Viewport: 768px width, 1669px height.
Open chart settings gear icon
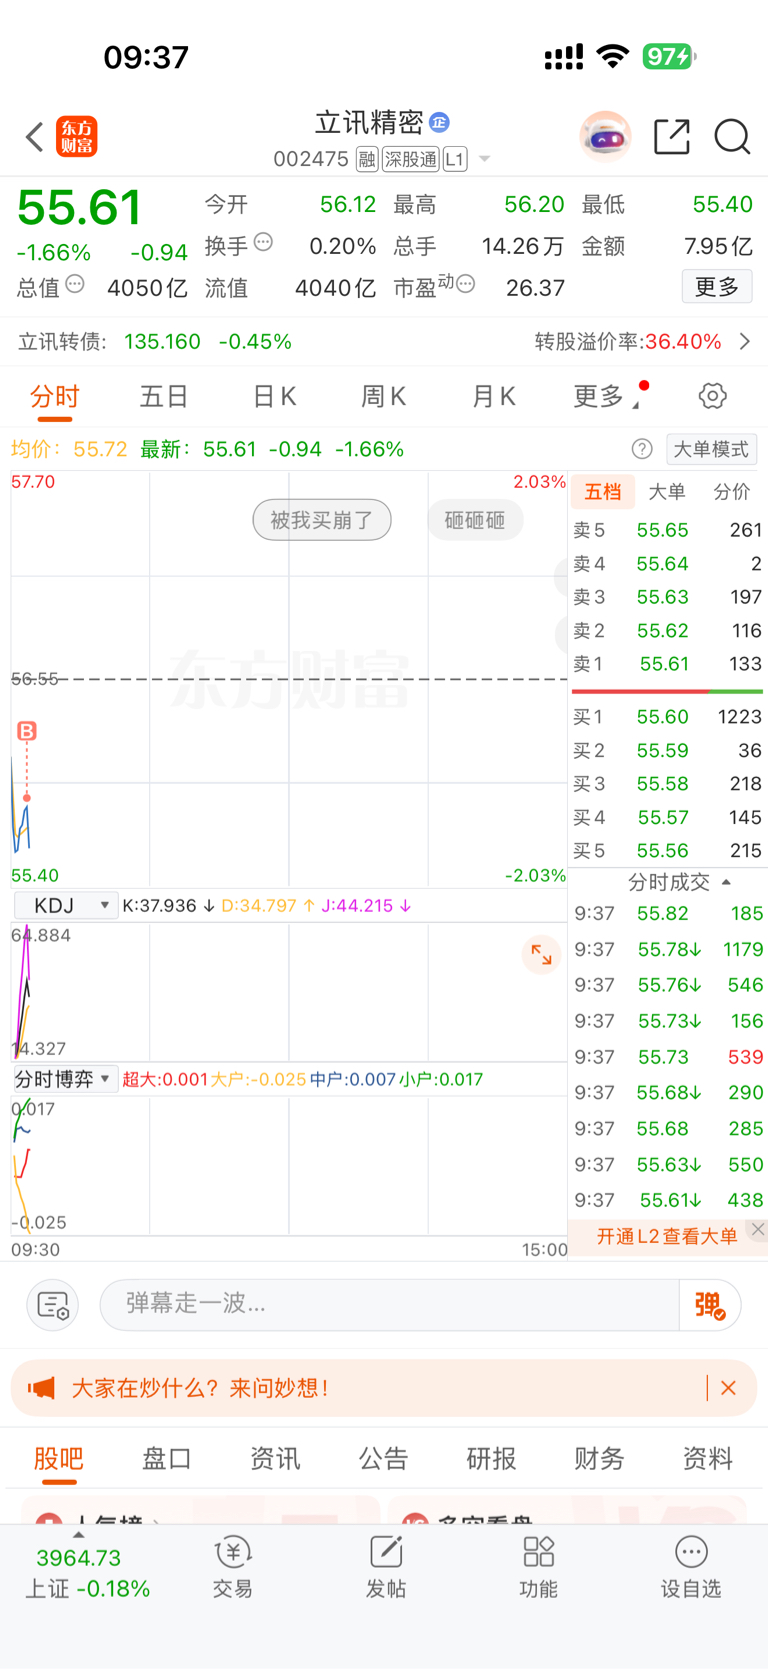(712, 396)
